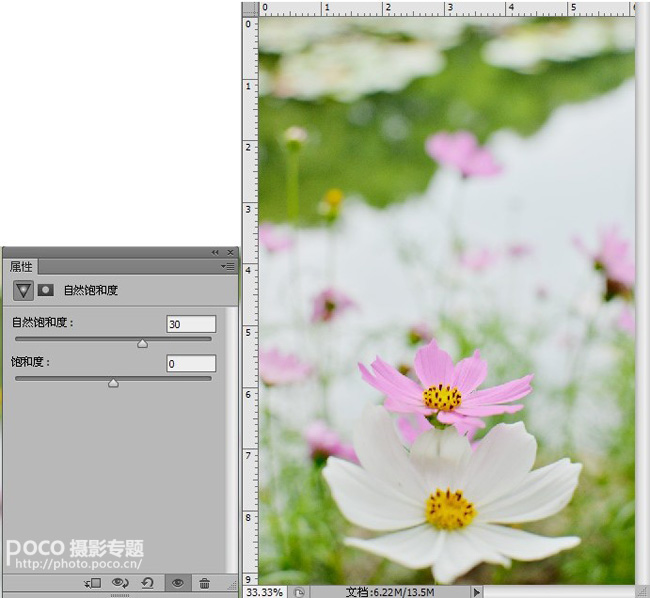The height and width of the screenshot is (598, 650).
Task: Click the ruler origin corner box
Action: click(250, 9)
